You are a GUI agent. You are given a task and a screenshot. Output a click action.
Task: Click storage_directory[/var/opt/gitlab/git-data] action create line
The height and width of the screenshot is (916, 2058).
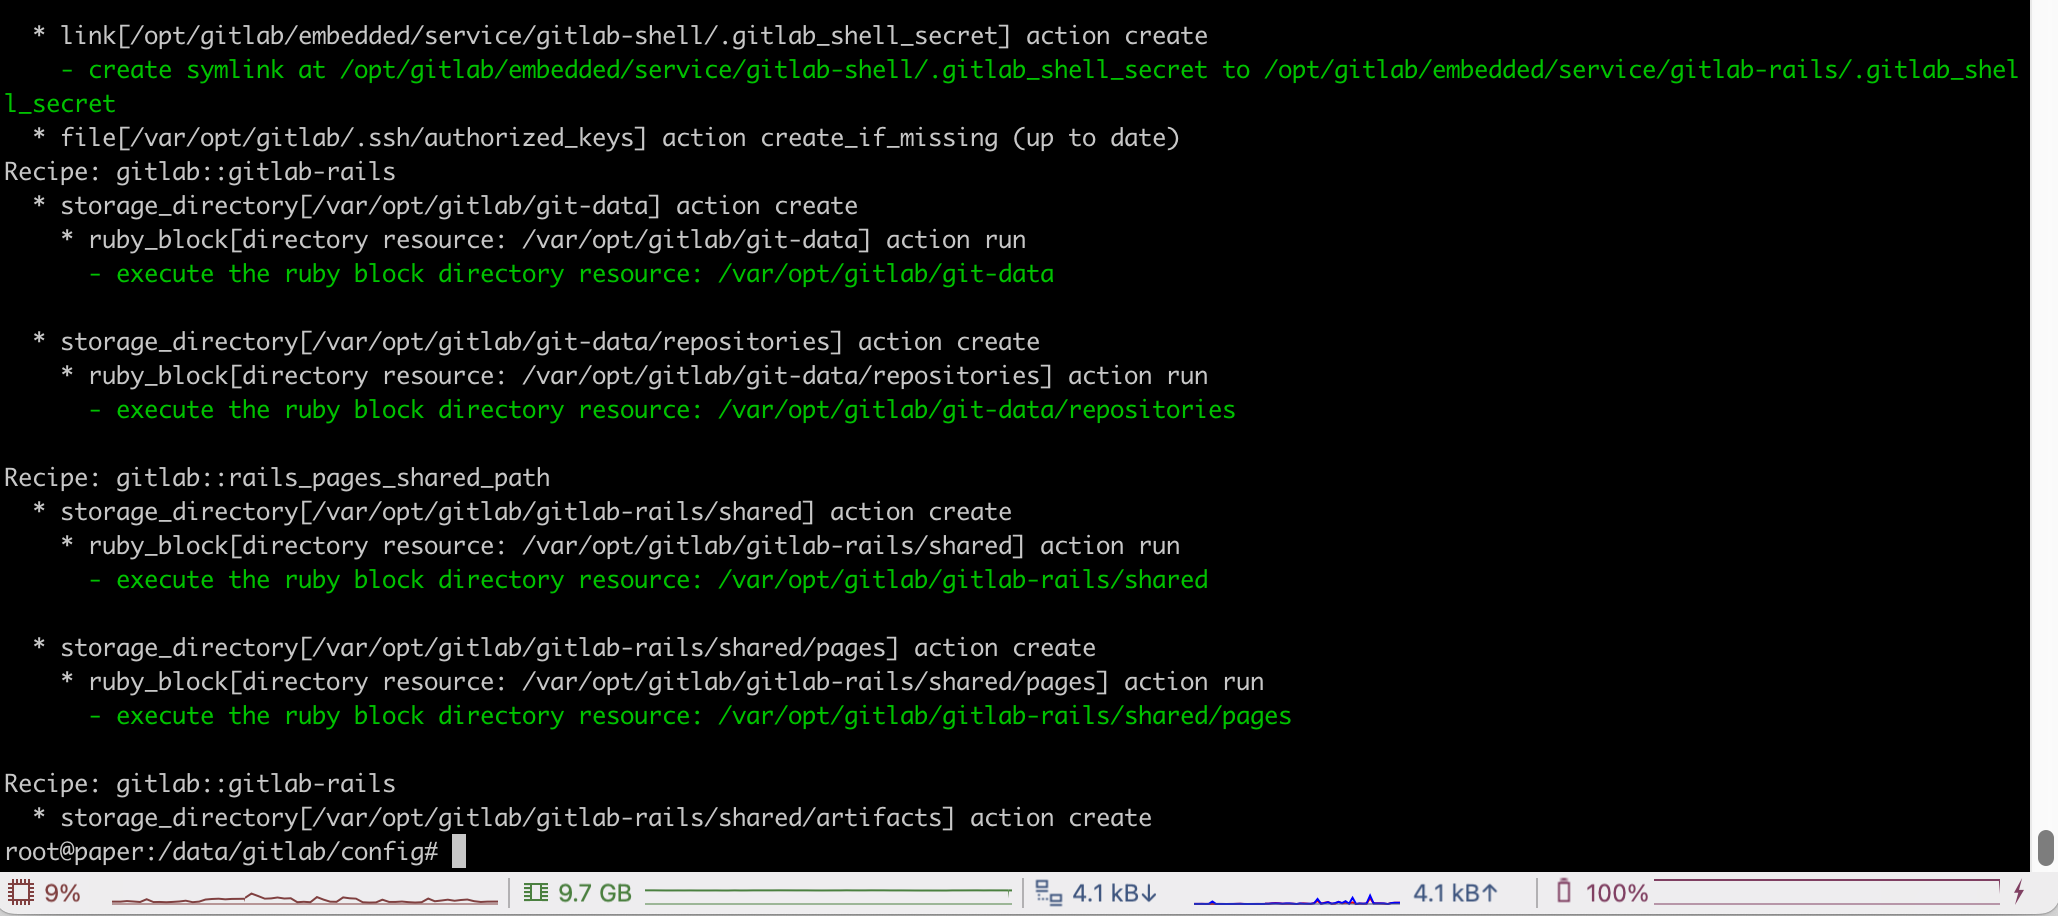[445, 206]
